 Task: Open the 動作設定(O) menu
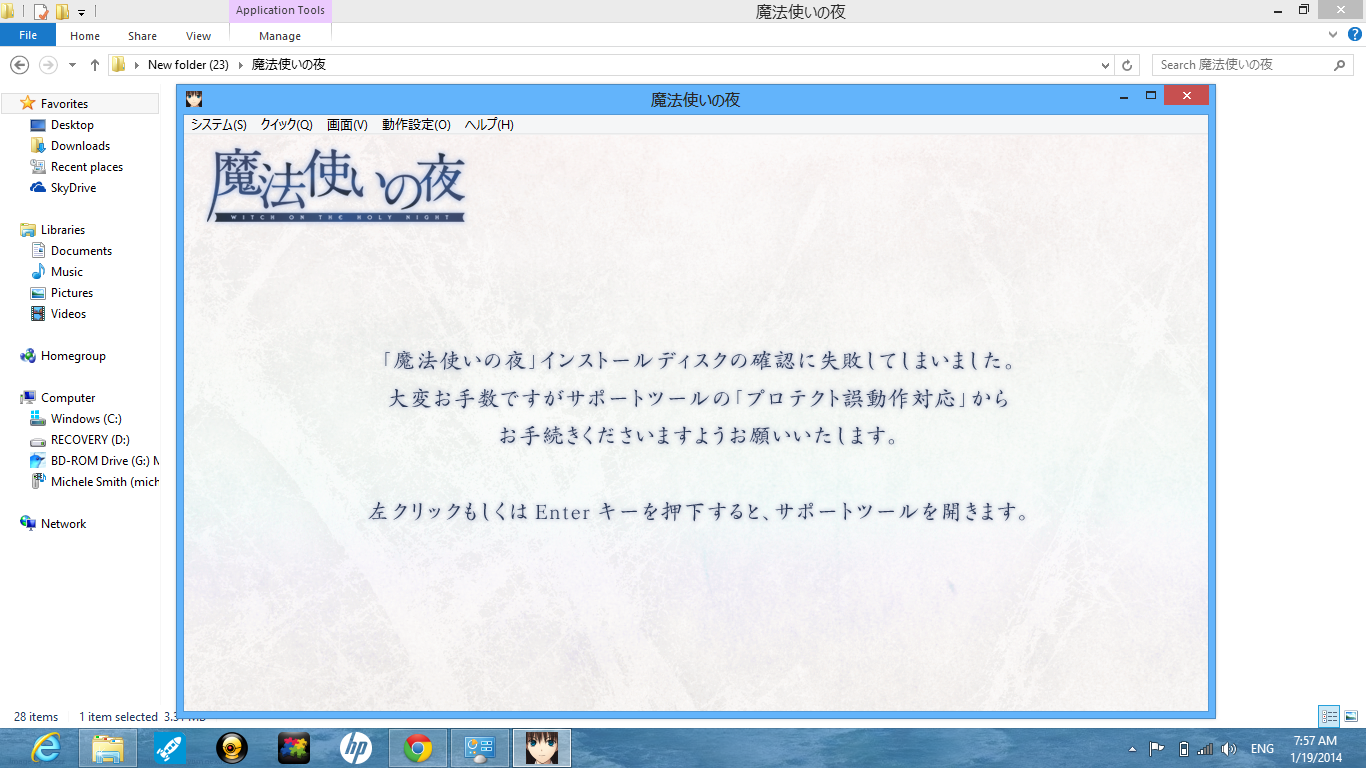pyautogui.click(x=416, y=125)
